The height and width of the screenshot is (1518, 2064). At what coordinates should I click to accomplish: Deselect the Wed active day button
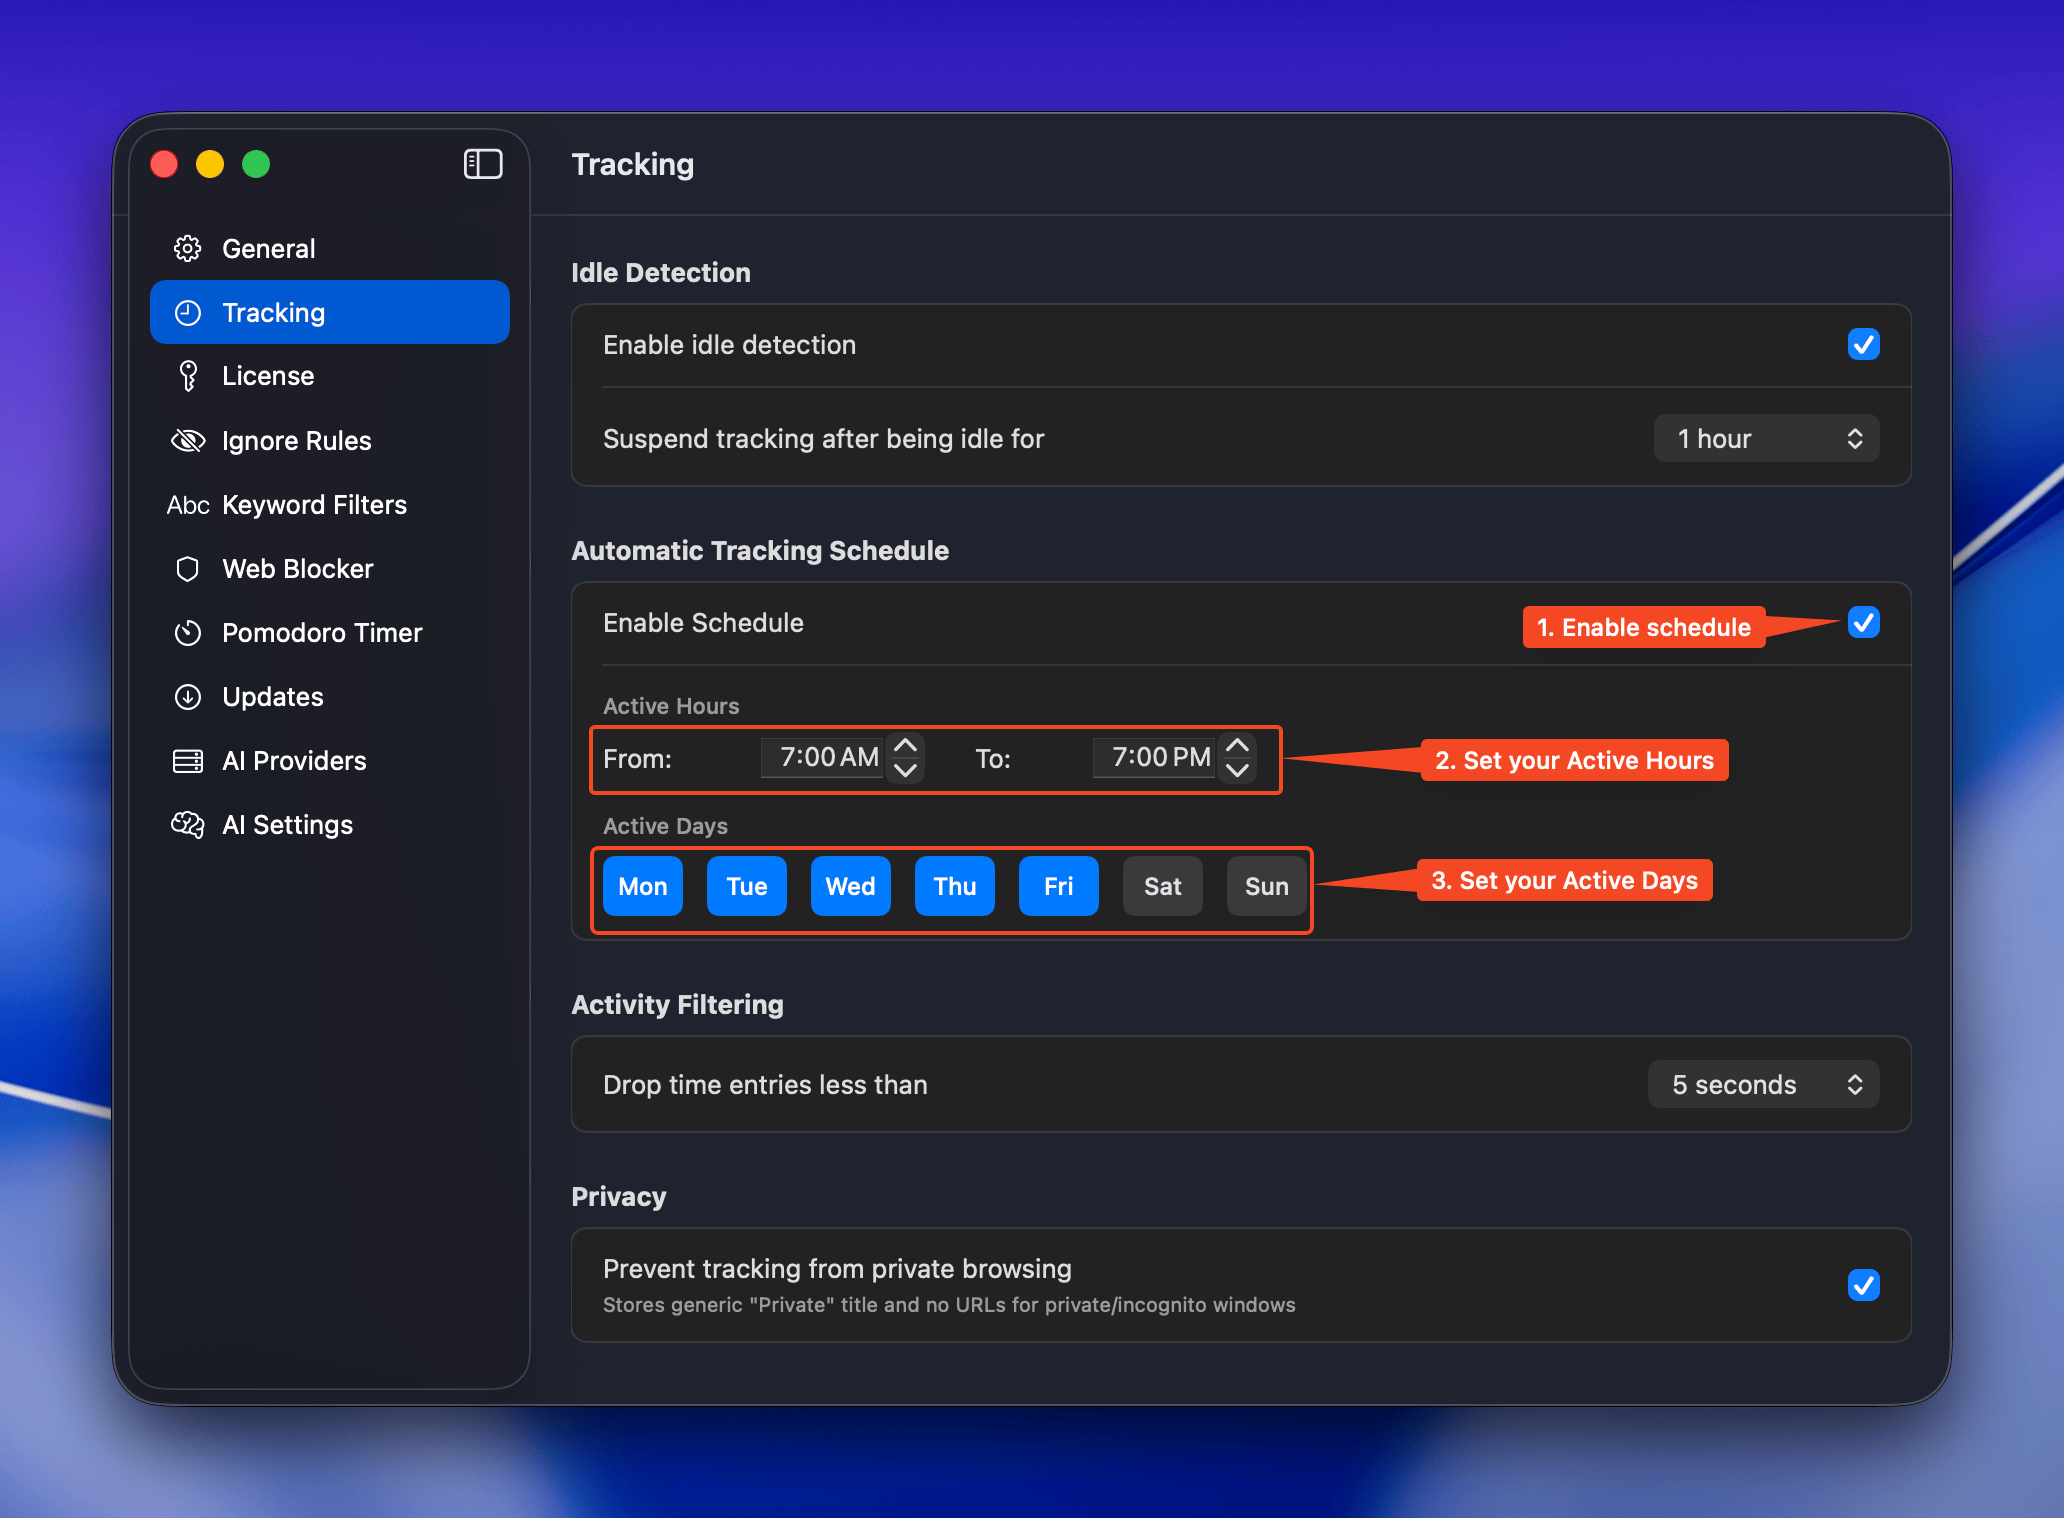[850, 886]
